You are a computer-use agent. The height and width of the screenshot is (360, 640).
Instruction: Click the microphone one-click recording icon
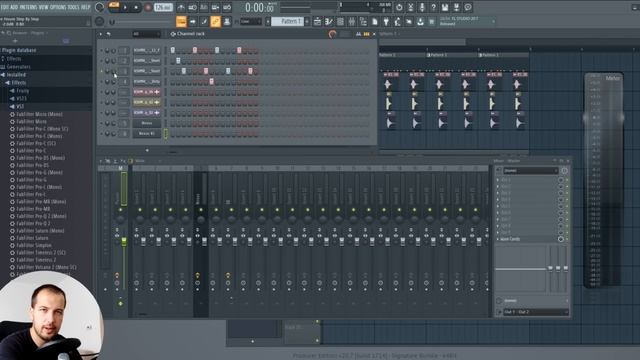point(422,7)
